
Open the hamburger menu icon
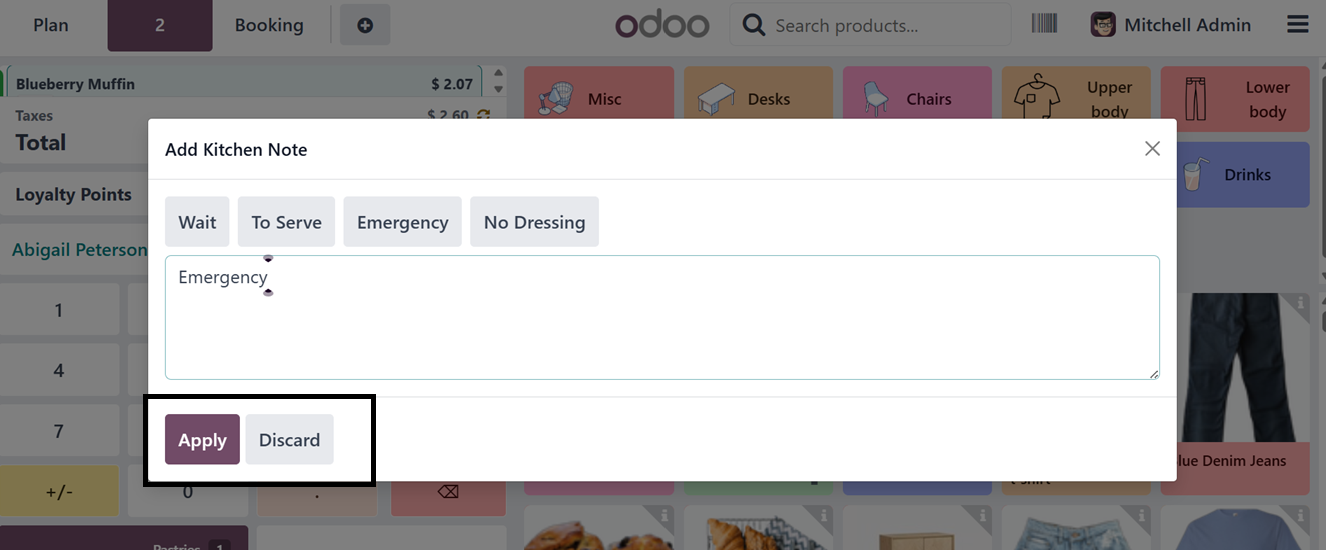[1298, 24]
